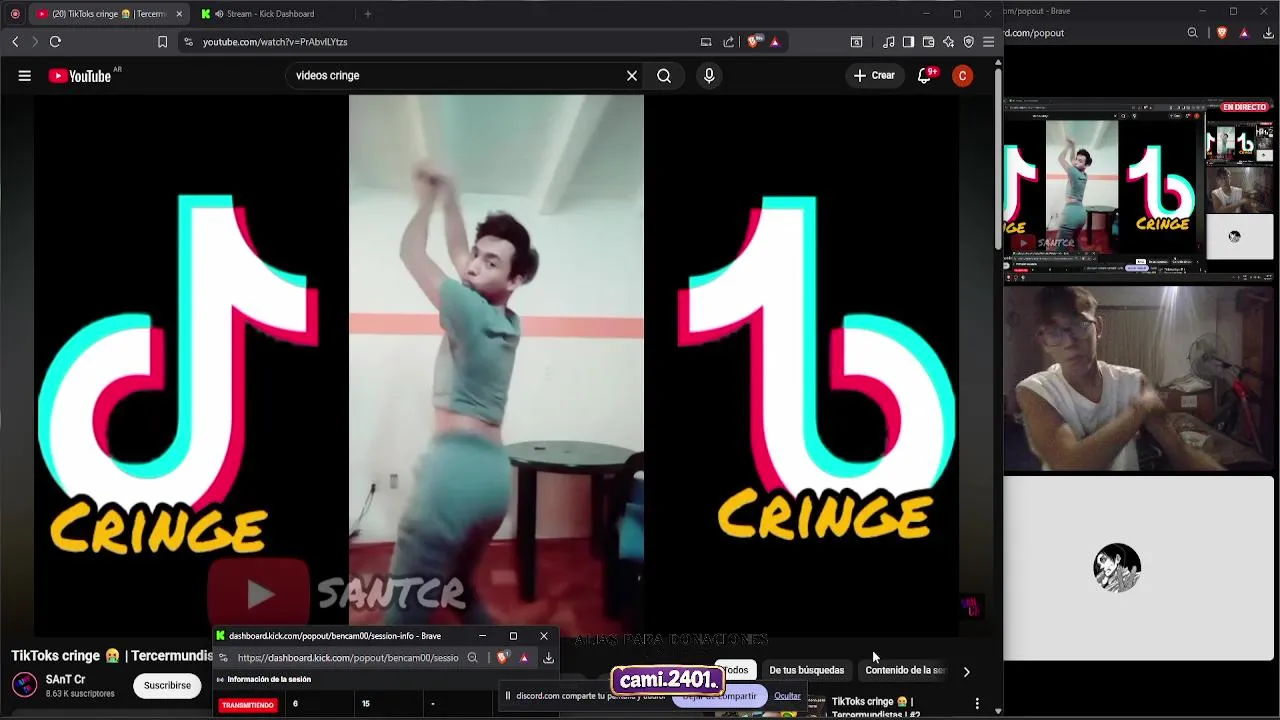Show more filter chips with right arrow
1280x720 pixels.
click(x=966, y=672)
